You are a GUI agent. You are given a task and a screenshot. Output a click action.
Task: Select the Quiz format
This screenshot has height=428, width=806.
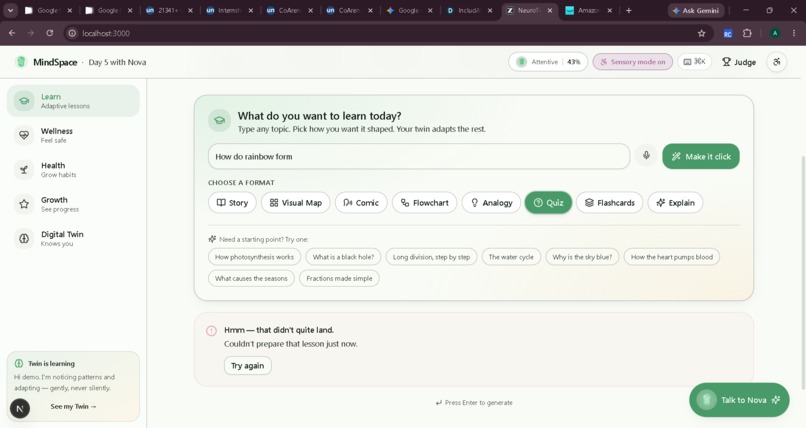548,202
